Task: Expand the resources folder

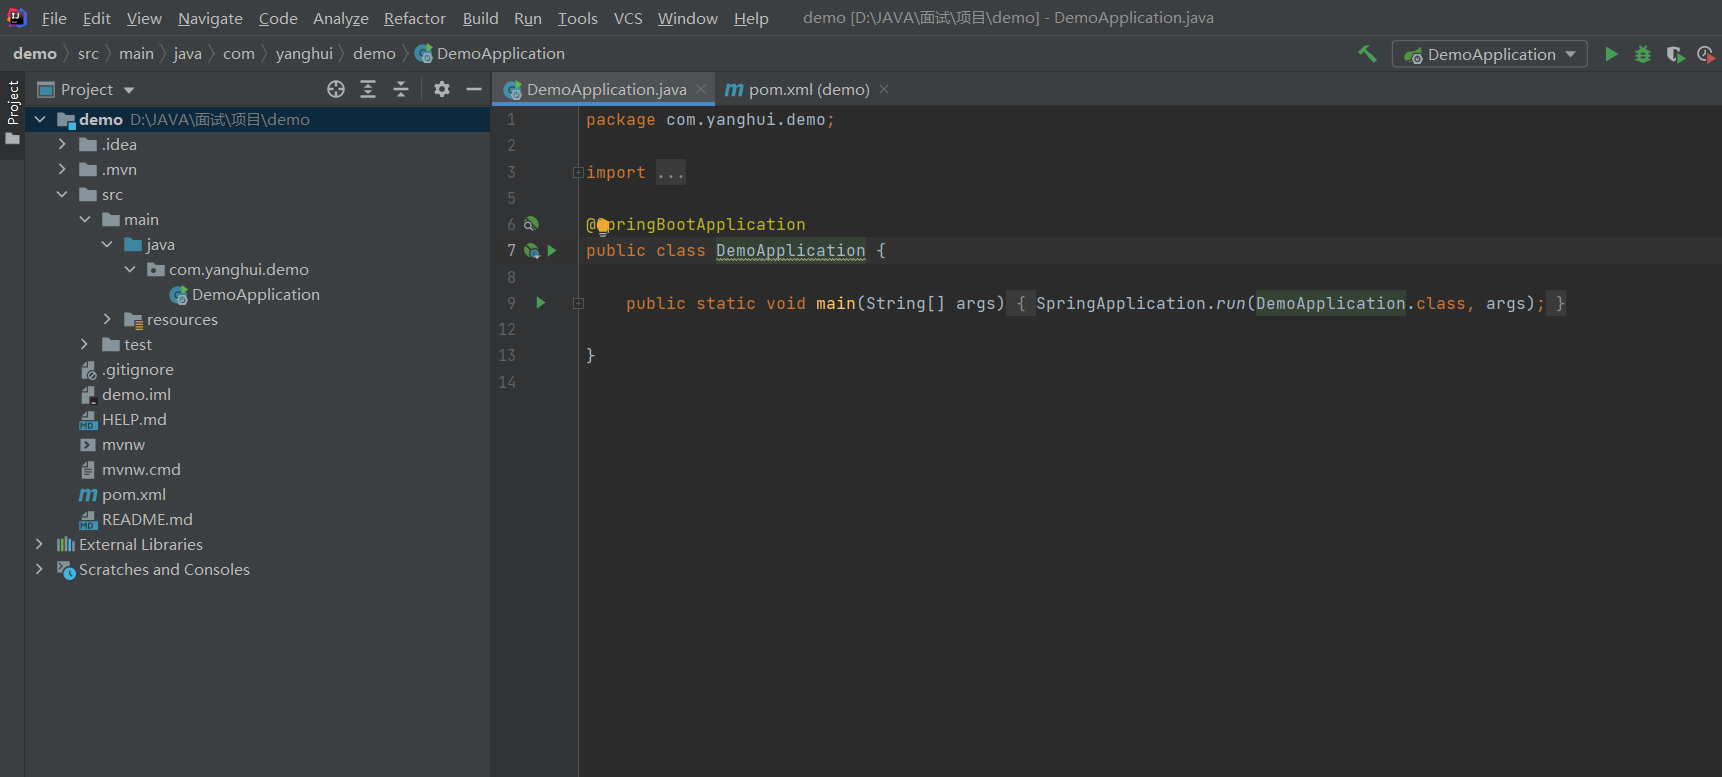Action: pyautogui.click(x=107, y=319)
